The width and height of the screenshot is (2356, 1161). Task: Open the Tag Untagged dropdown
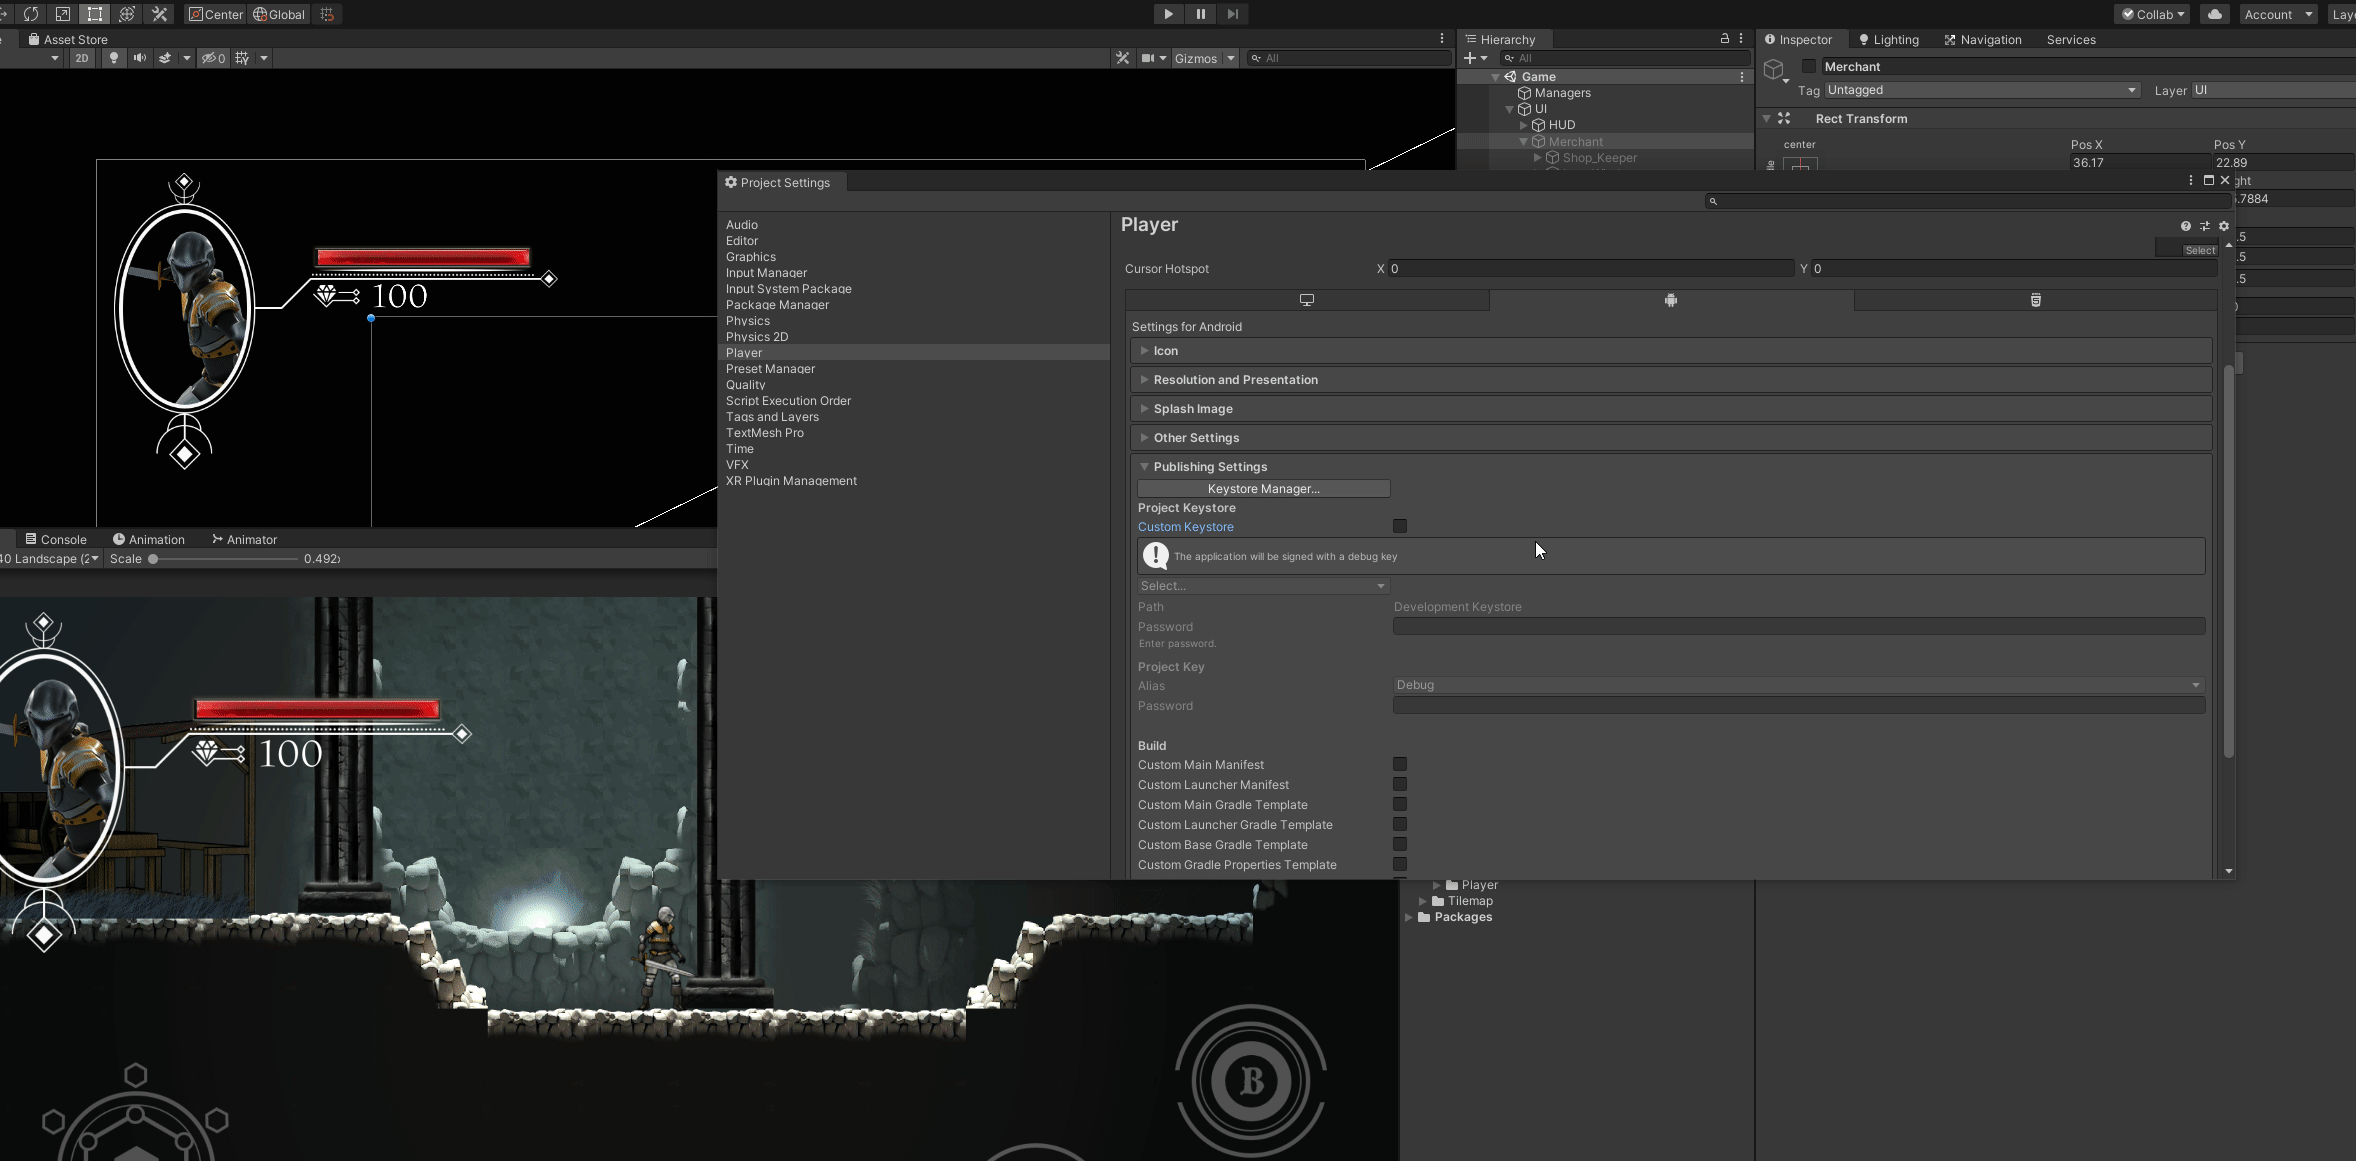pos(1982,90)
